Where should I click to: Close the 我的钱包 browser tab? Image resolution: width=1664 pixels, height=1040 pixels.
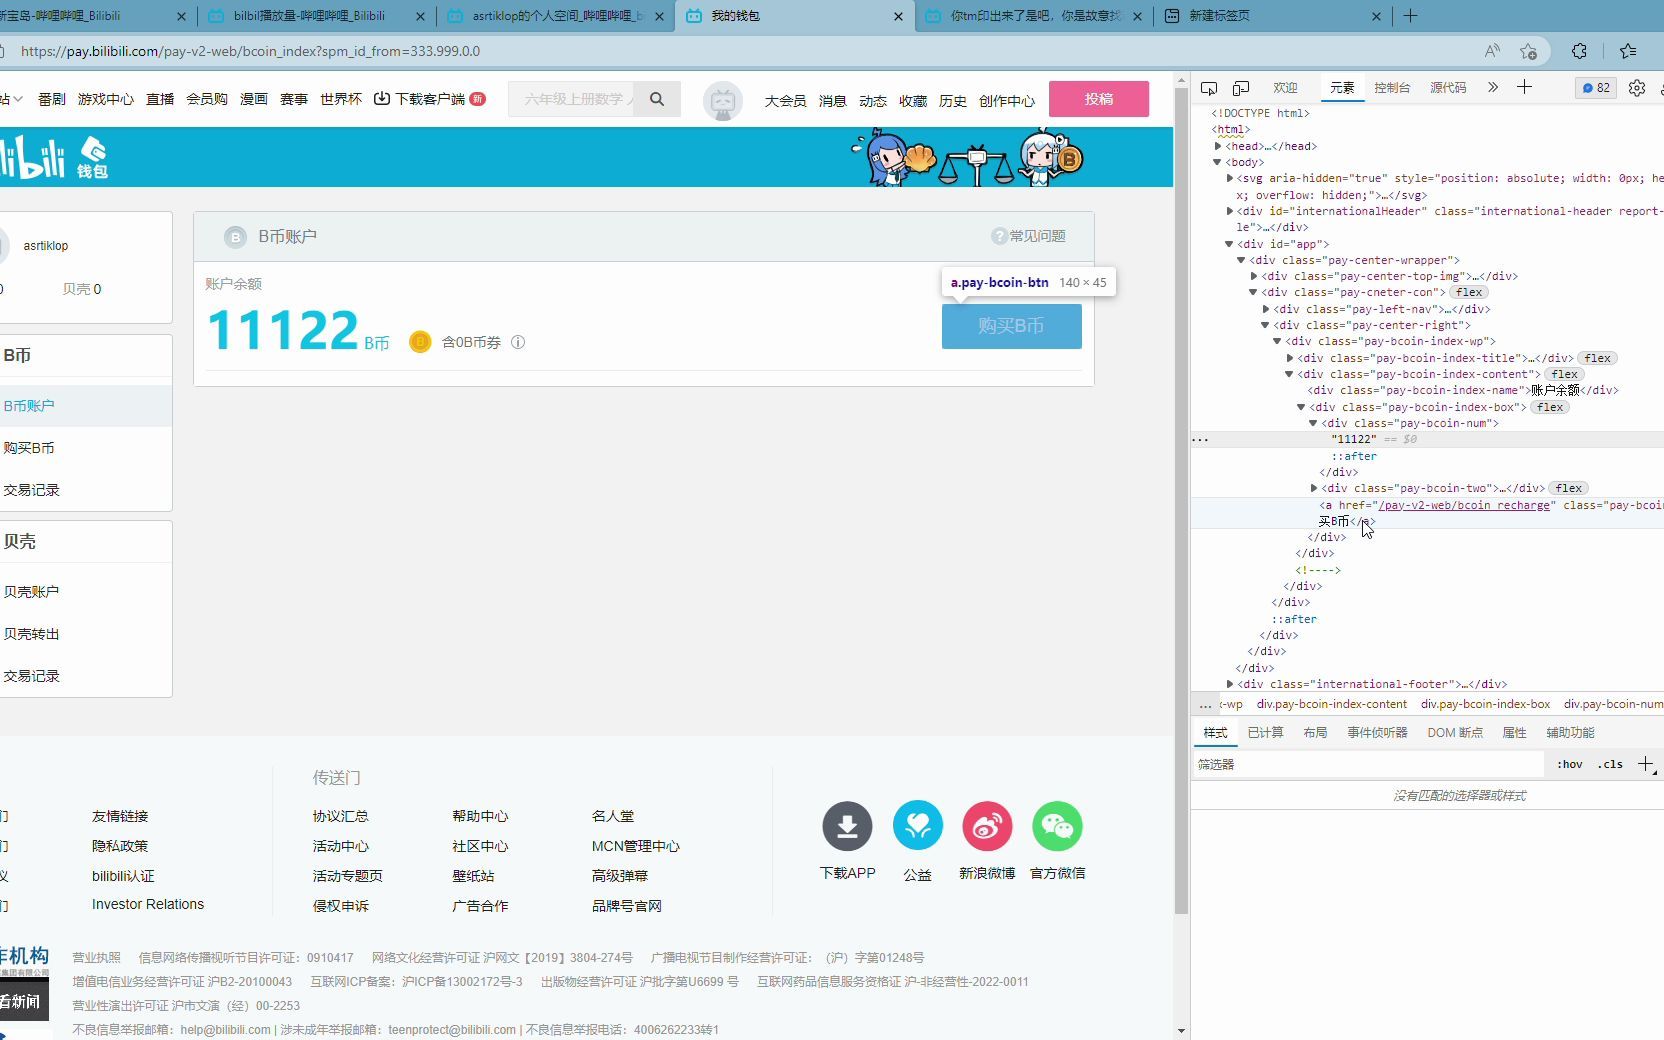tap(898, 16)
